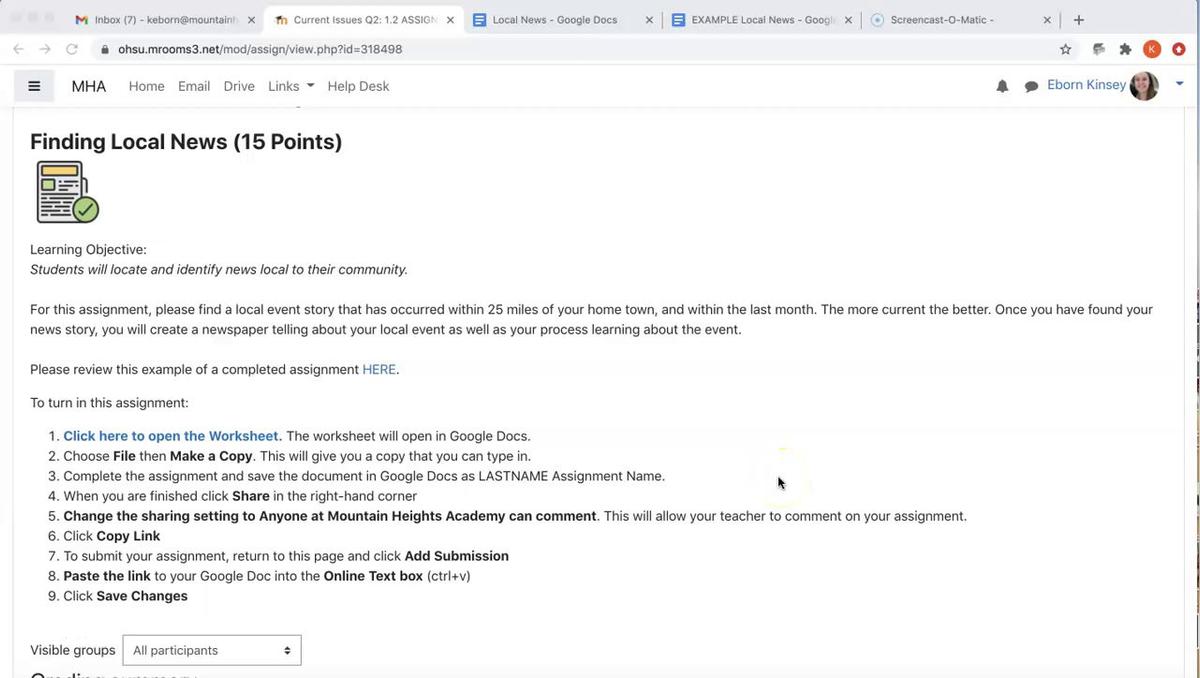1200x678 pixels.
Task: Open the Help Desk menu item
Action: [x=358, y=86]
